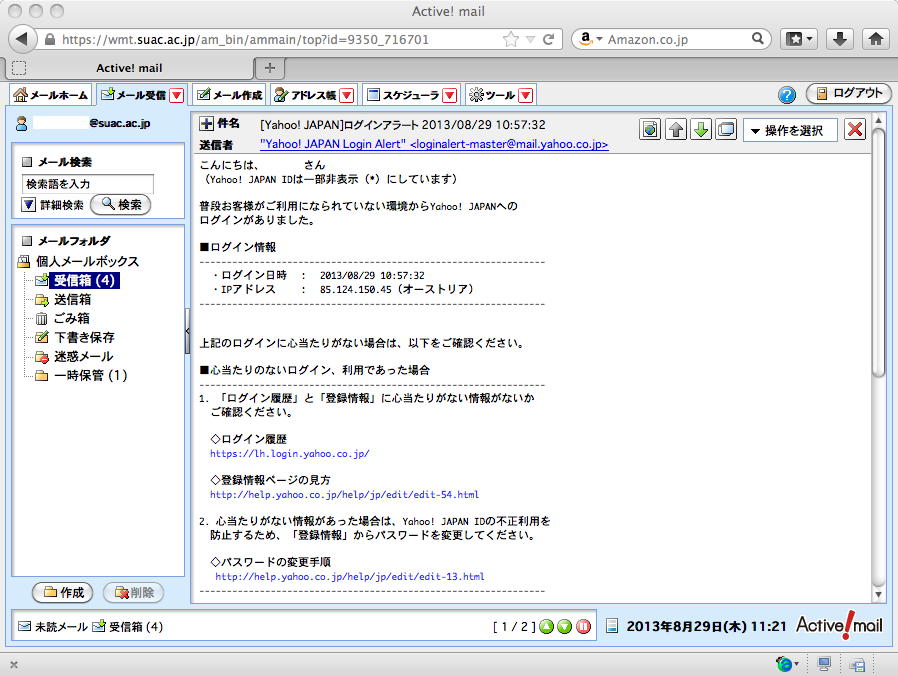Image resolution: width=898 pixels, height=676 pixels.
Task: Select the 一時保管 (1) folder
Action: click(90, 375)
